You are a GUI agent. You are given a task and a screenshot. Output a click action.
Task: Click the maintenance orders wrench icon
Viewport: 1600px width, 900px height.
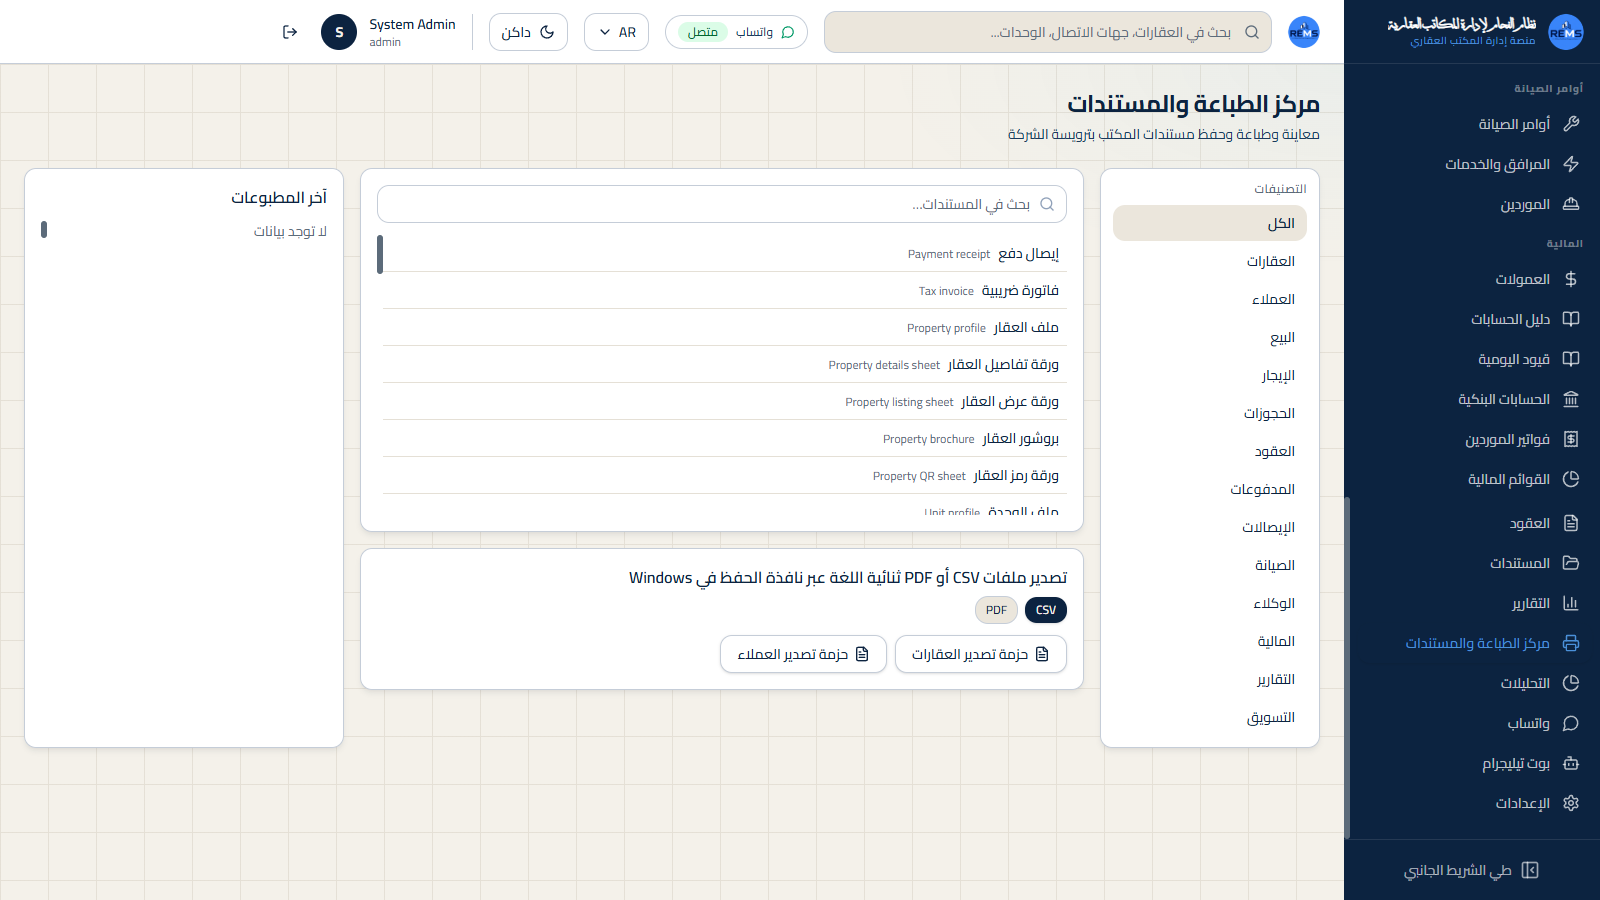(1571, 124)
